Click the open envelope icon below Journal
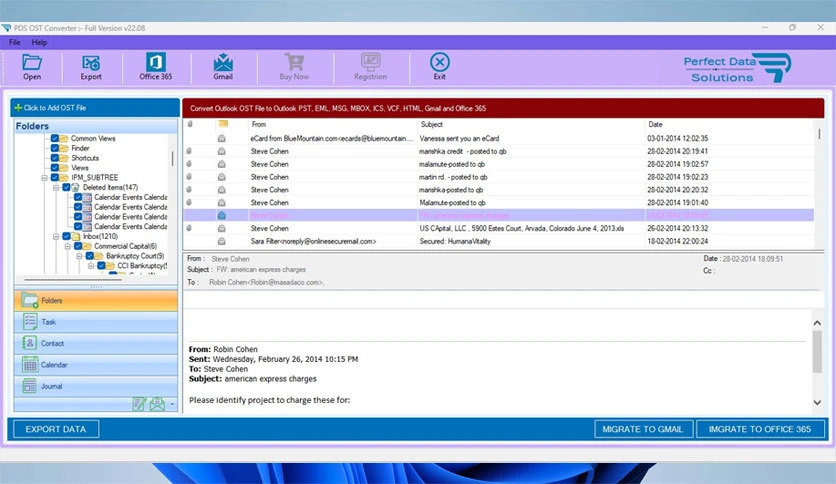The image size is (836, 484). point(157,404)
